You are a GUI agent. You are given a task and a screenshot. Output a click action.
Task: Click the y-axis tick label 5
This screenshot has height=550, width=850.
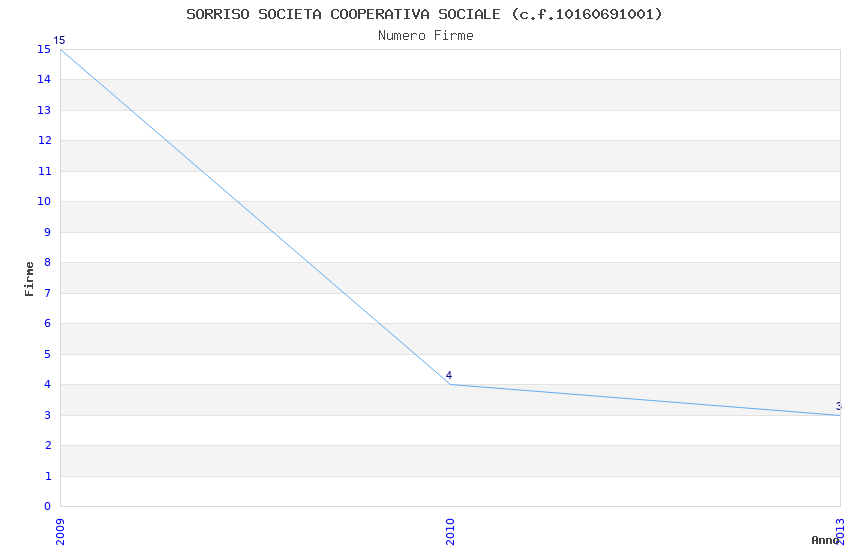pos(48,354)
